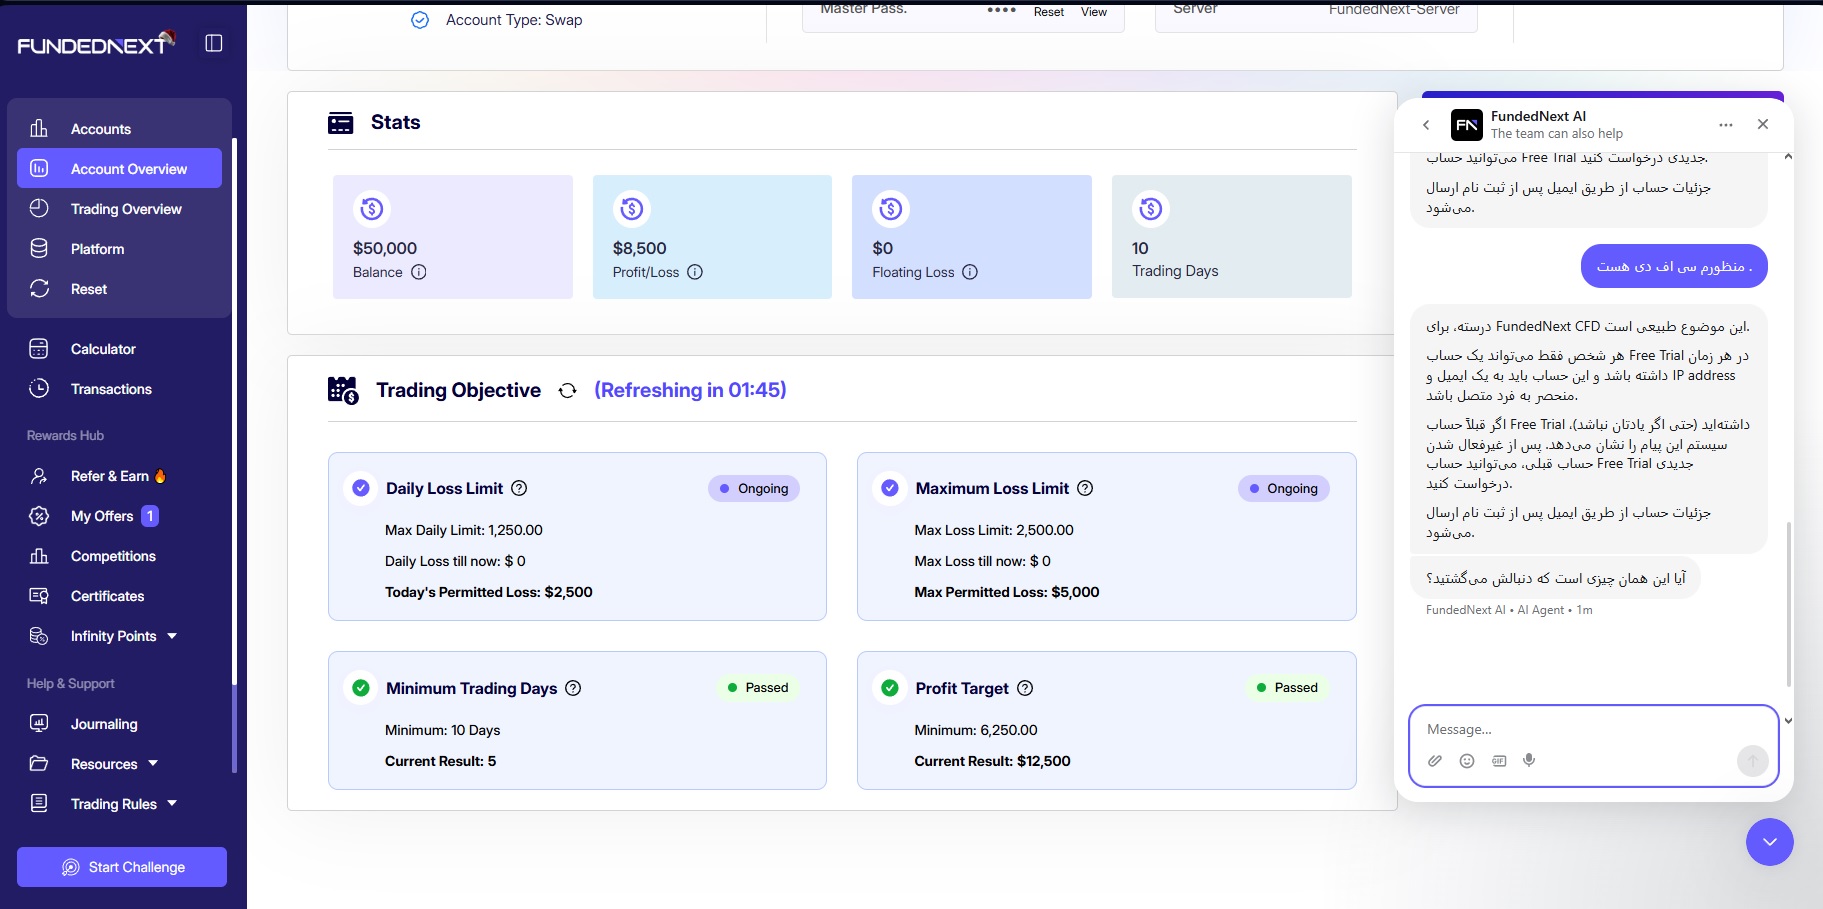This screenshot has height=909, width=1823.
Task: Click the Profit Target help icon
Action: pos(1025,688)
